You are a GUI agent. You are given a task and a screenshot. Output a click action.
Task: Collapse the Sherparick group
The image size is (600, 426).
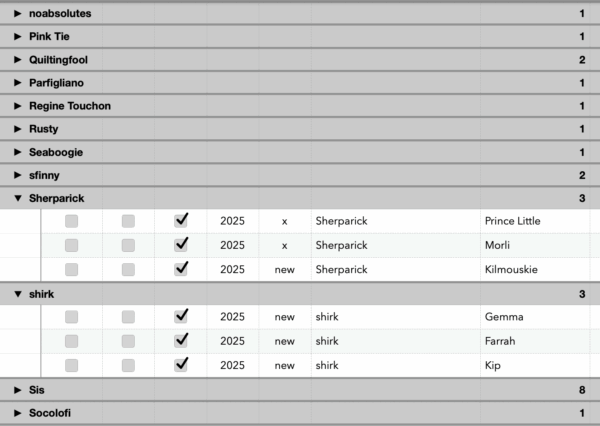click(x=18, y=199)
